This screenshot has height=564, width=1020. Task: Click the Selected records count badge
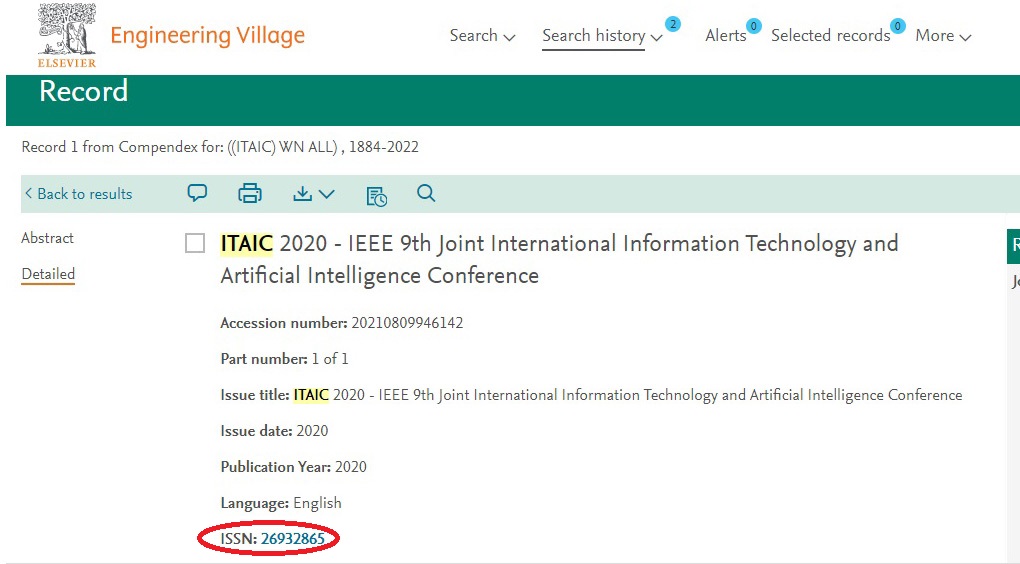coord(898,26)
